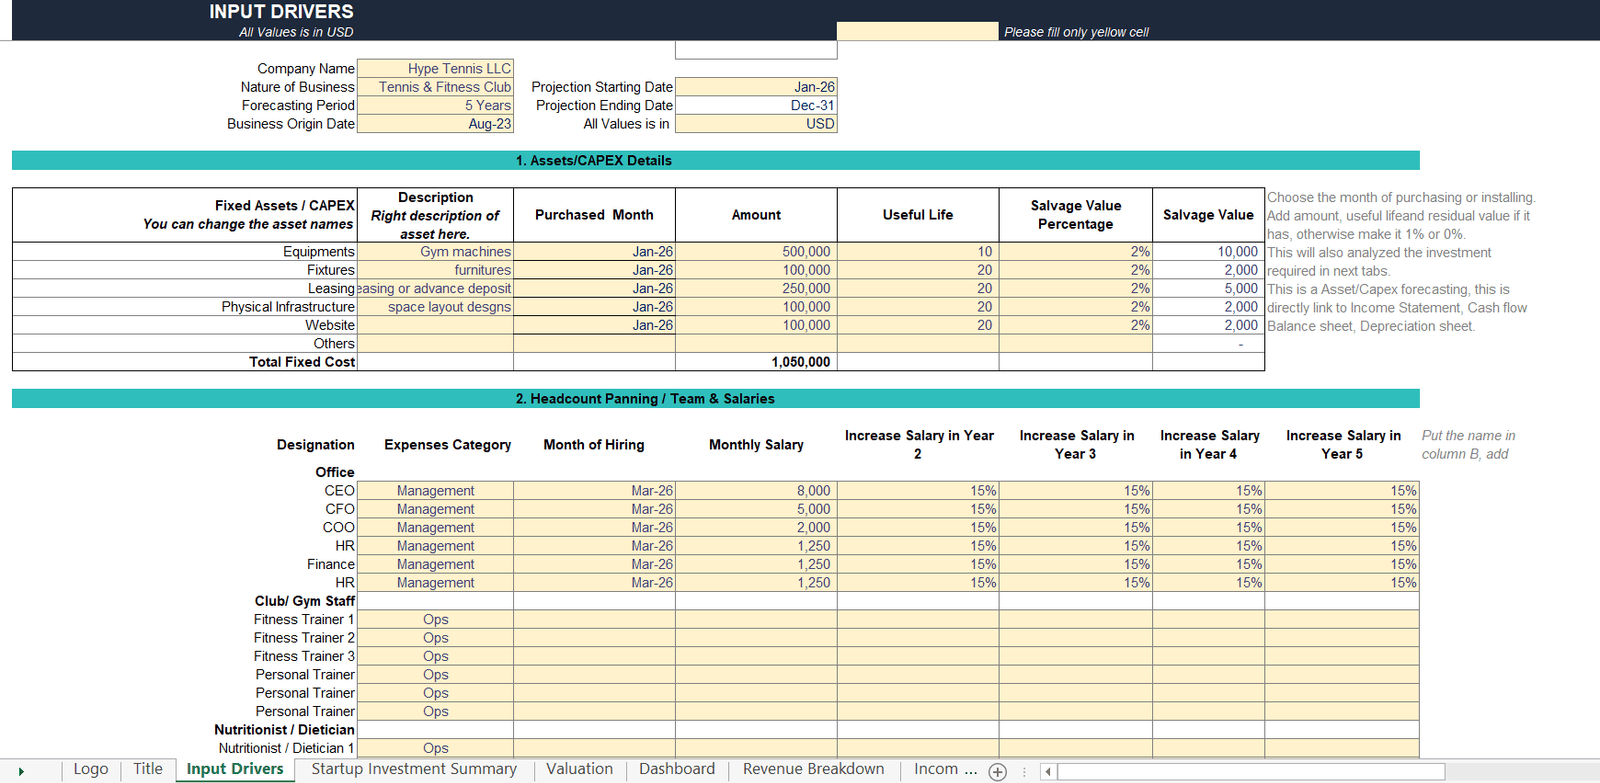Add a new sheet with plus icon

point(997,771)
